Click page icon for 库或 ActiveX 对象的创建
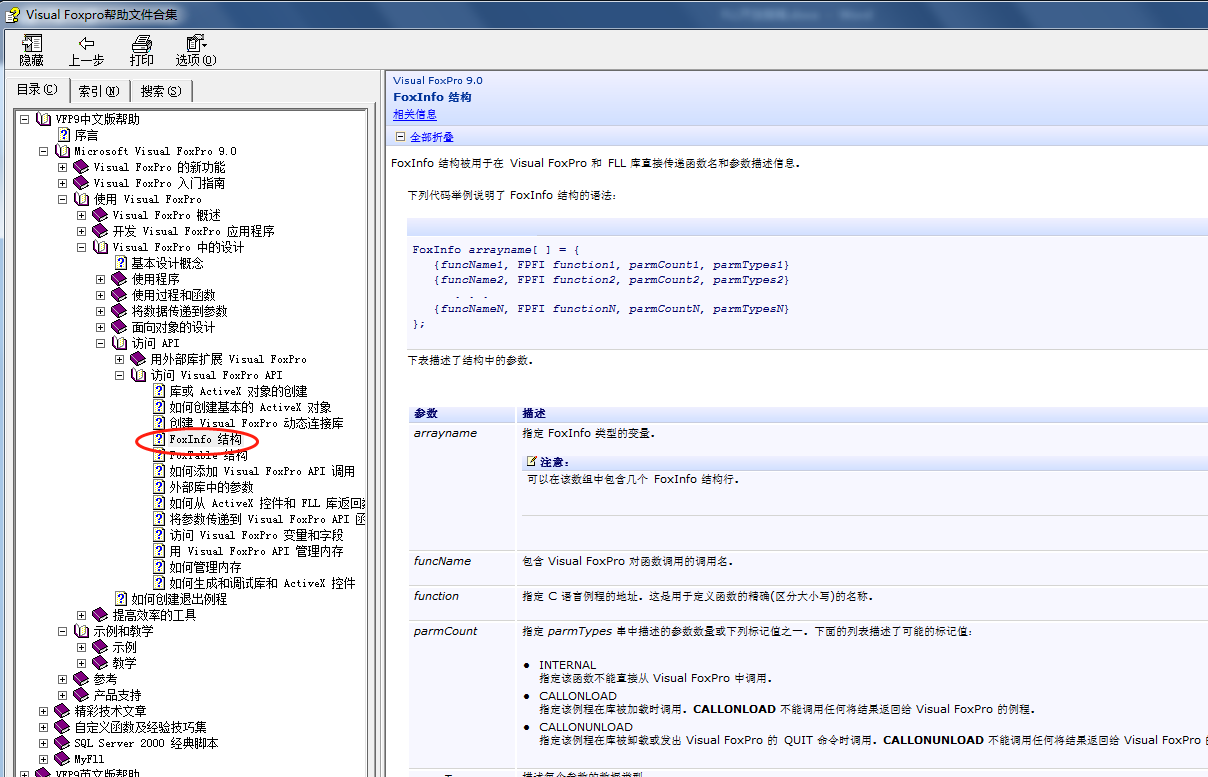 pyautogui.click(x=159, y=391)
